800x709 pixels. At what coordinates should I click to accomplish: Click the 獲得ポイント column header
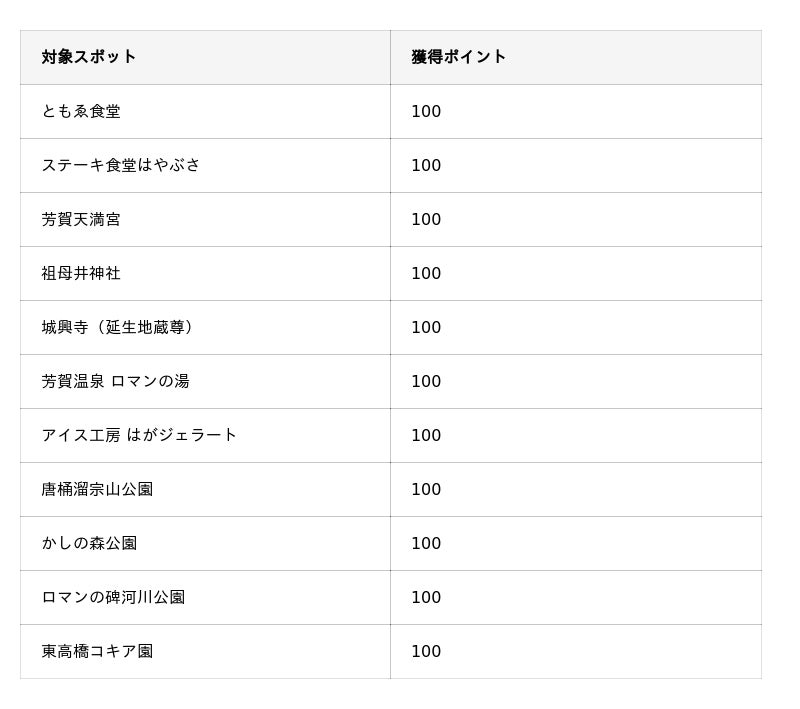[576, 57]
